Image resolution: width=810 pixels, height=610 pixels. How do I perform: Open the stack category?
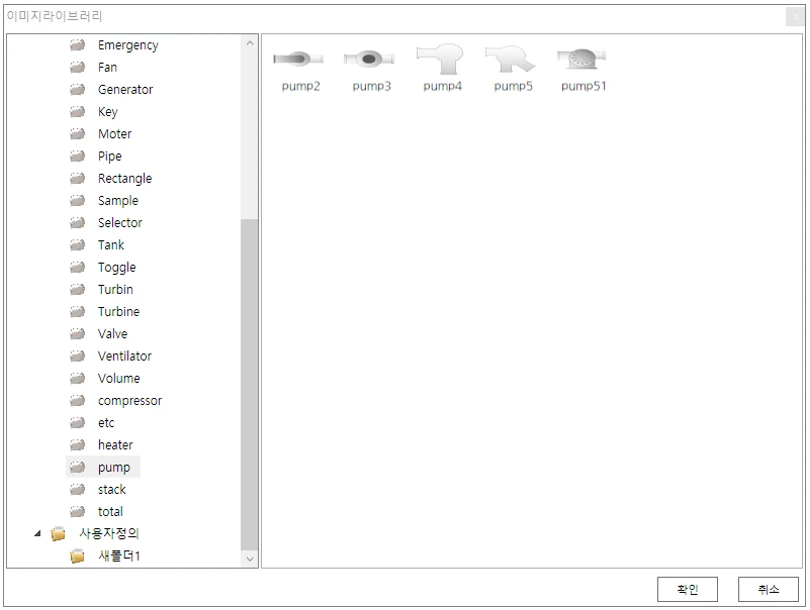[112, 489]
